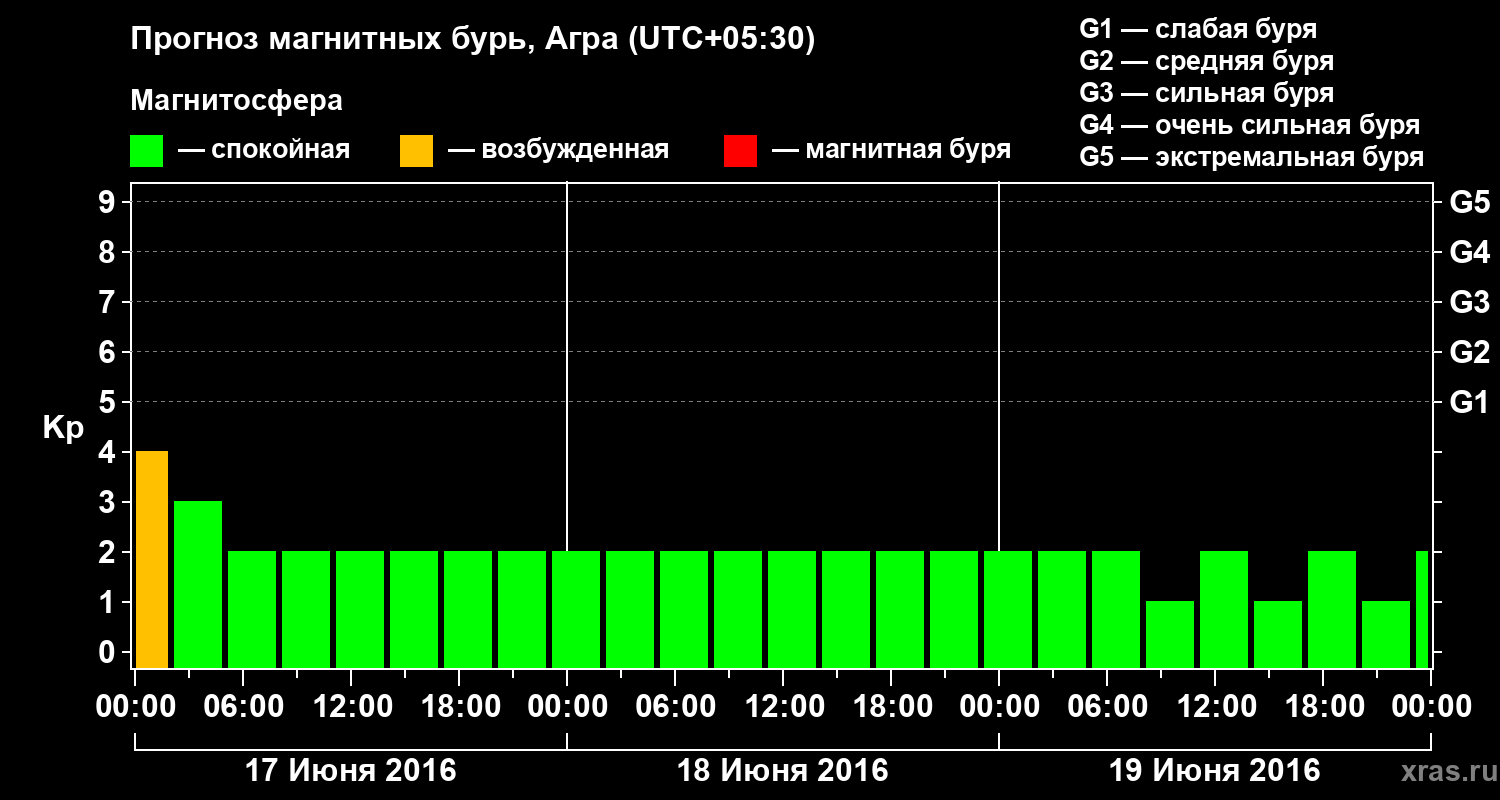Click the orange excited magnetosphere legend swatch
This screenshot has width=1500, height=800.
416,151
